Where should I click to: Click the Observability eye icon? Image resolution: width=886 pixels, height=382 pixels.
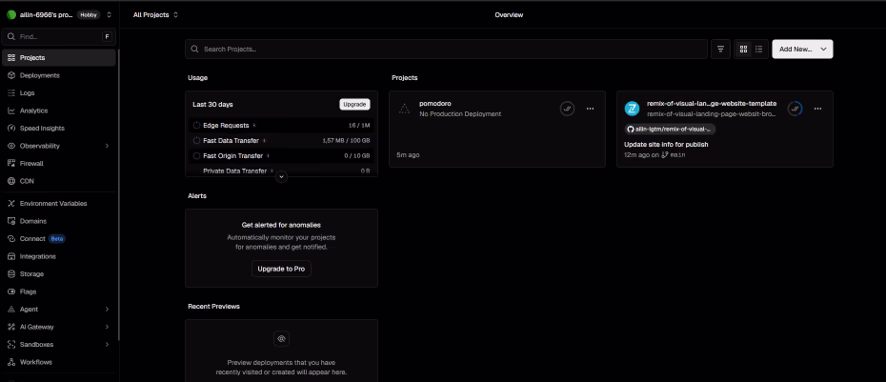pyautogui.click(x=11, y=146)
